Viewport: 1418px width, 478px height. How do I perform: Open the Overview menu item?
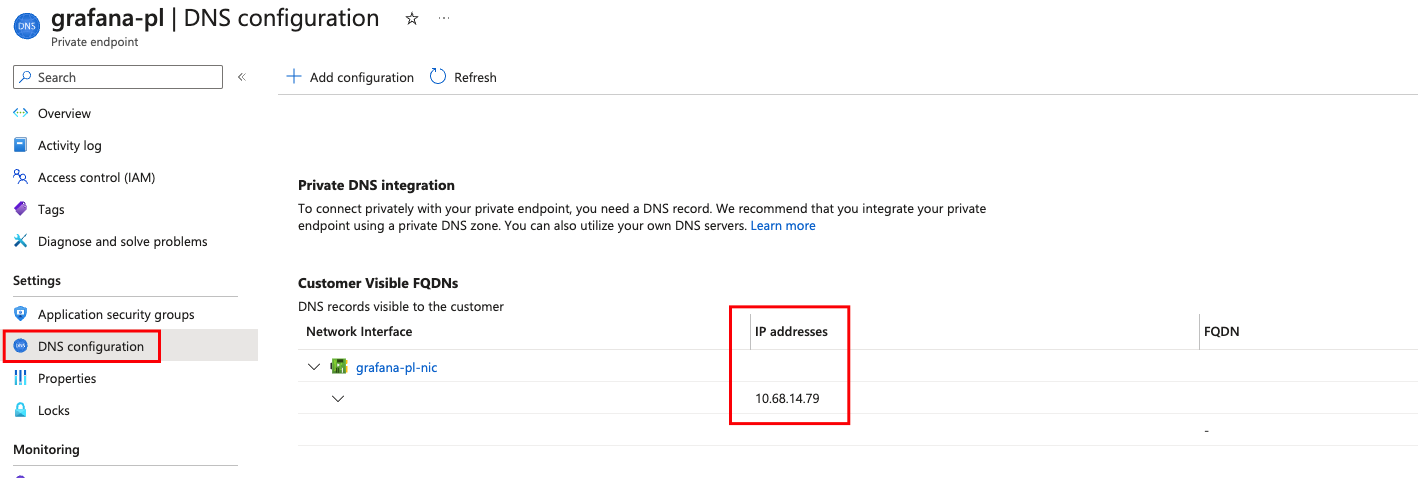(x=64, y=113)
